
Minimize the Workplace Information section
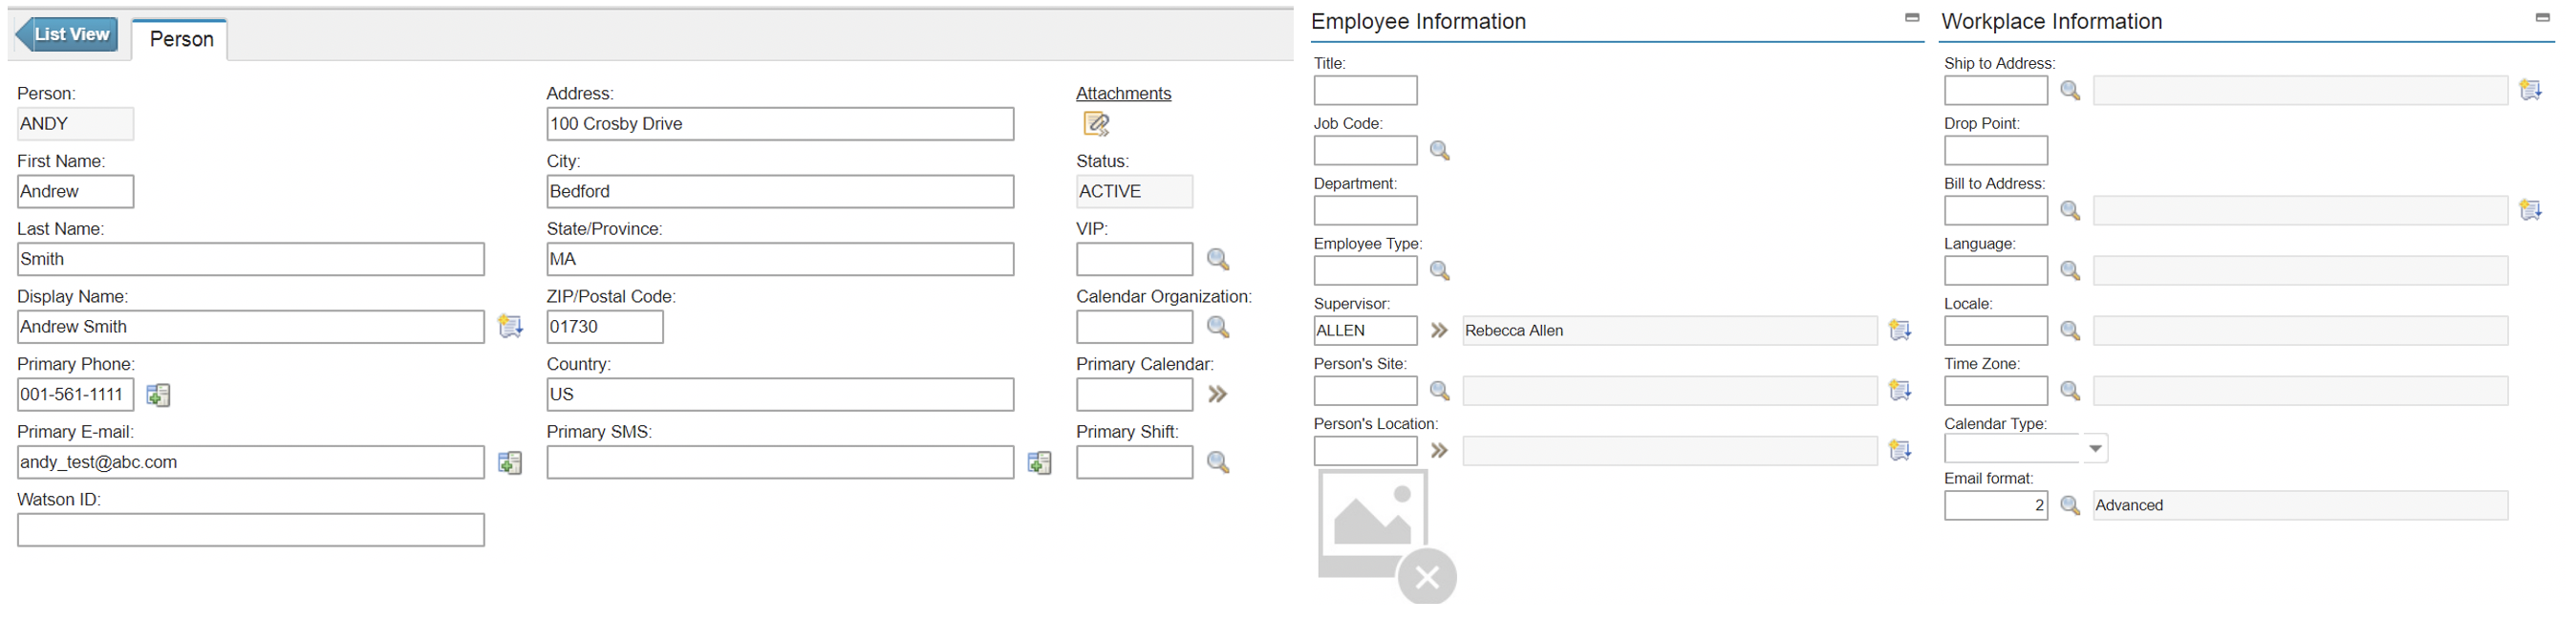(2542, 18)
